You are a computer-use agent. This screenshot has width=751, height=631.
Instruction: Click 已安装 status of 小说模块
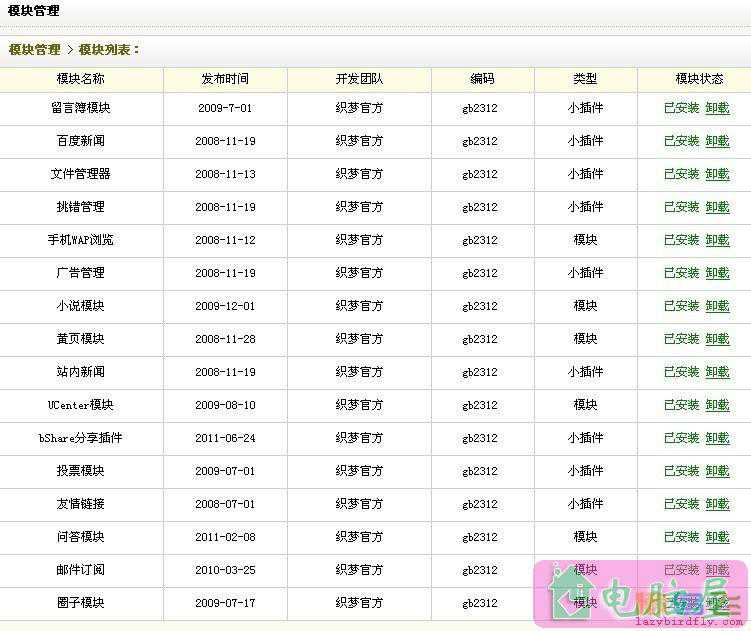682,306
